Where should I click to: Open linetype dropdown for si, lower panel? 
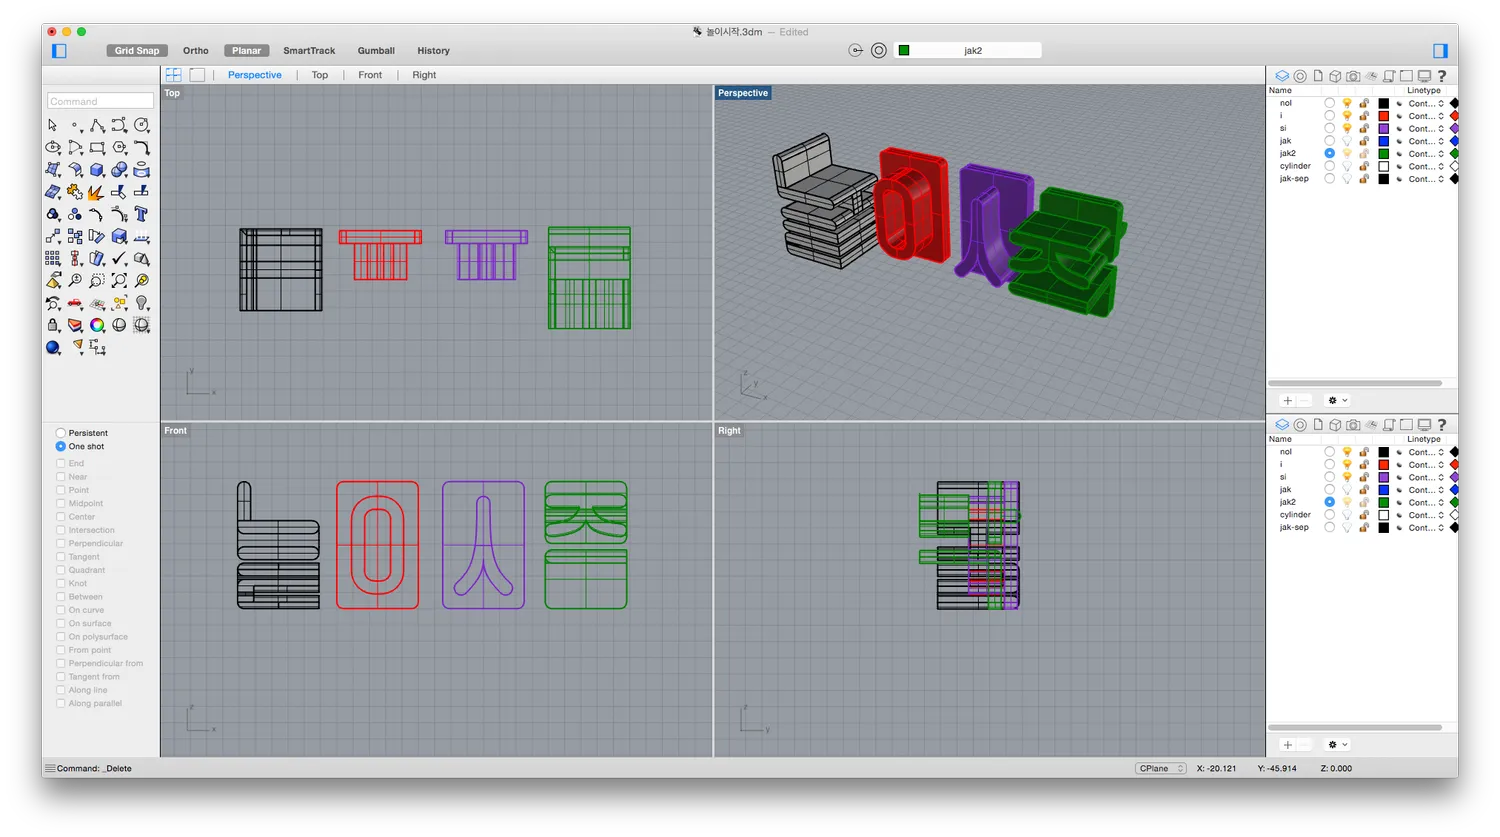coord(1426,477)
